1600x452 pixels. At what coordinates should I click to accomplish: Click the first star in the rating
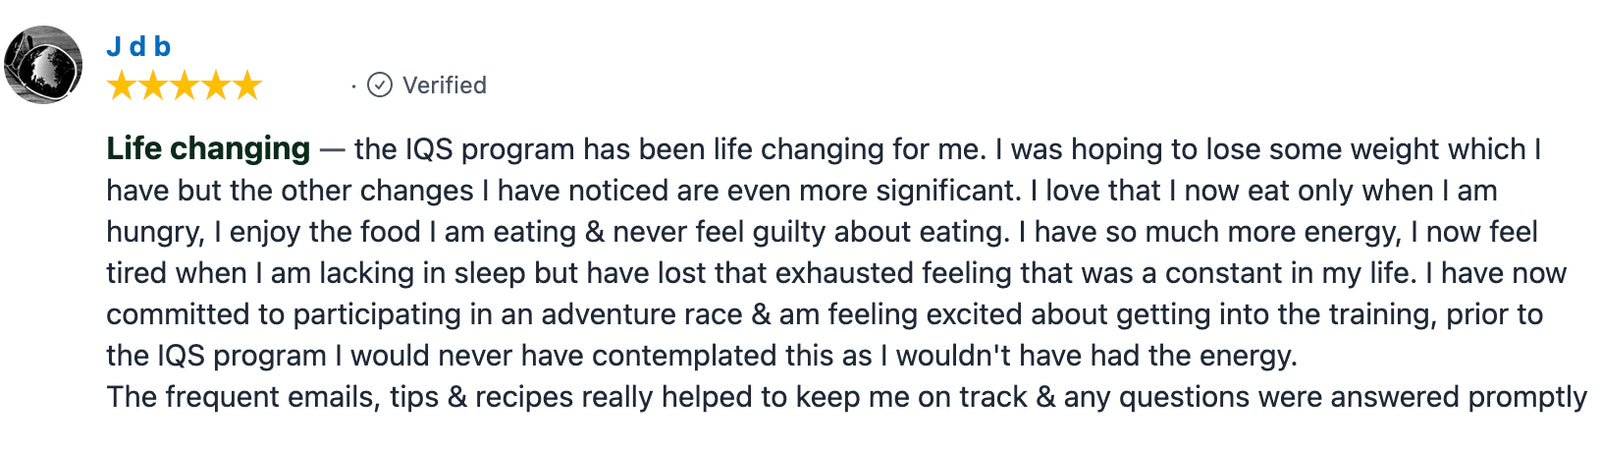[x=122, y=86]
